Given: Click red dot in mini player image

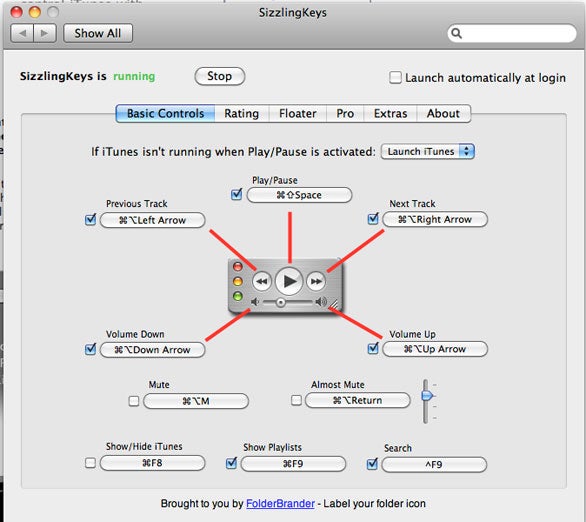Looking at the screenshot, I should pyautogui.click(x=238, y=266).
